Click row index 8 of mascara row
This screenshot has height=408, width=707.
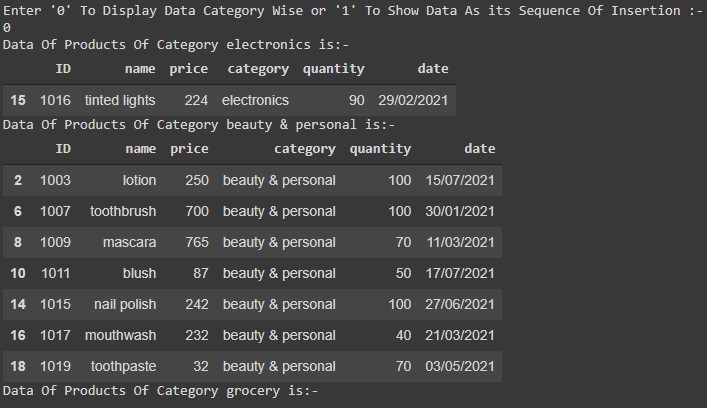(18, 243)
